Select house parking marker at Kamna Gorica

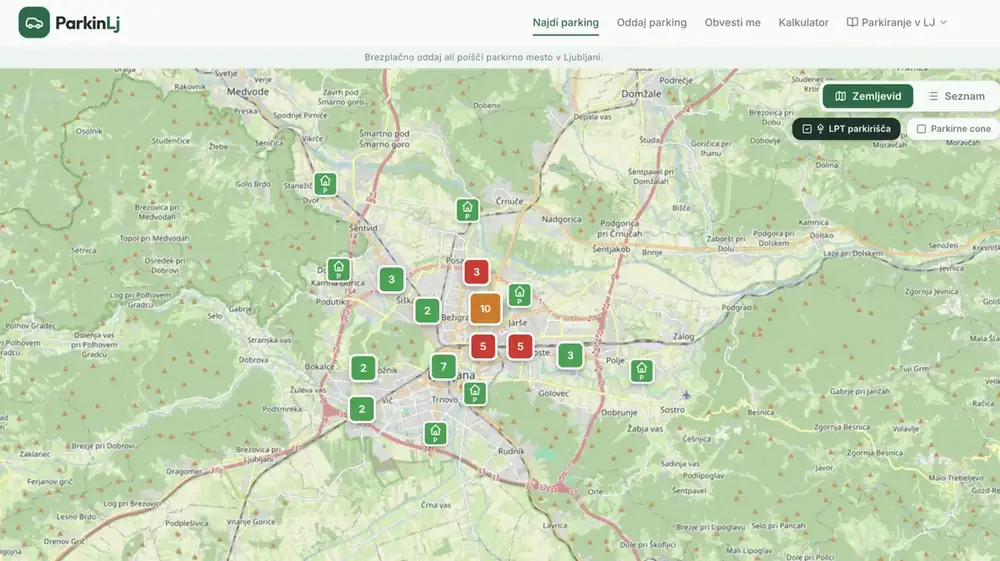(339, 269)
